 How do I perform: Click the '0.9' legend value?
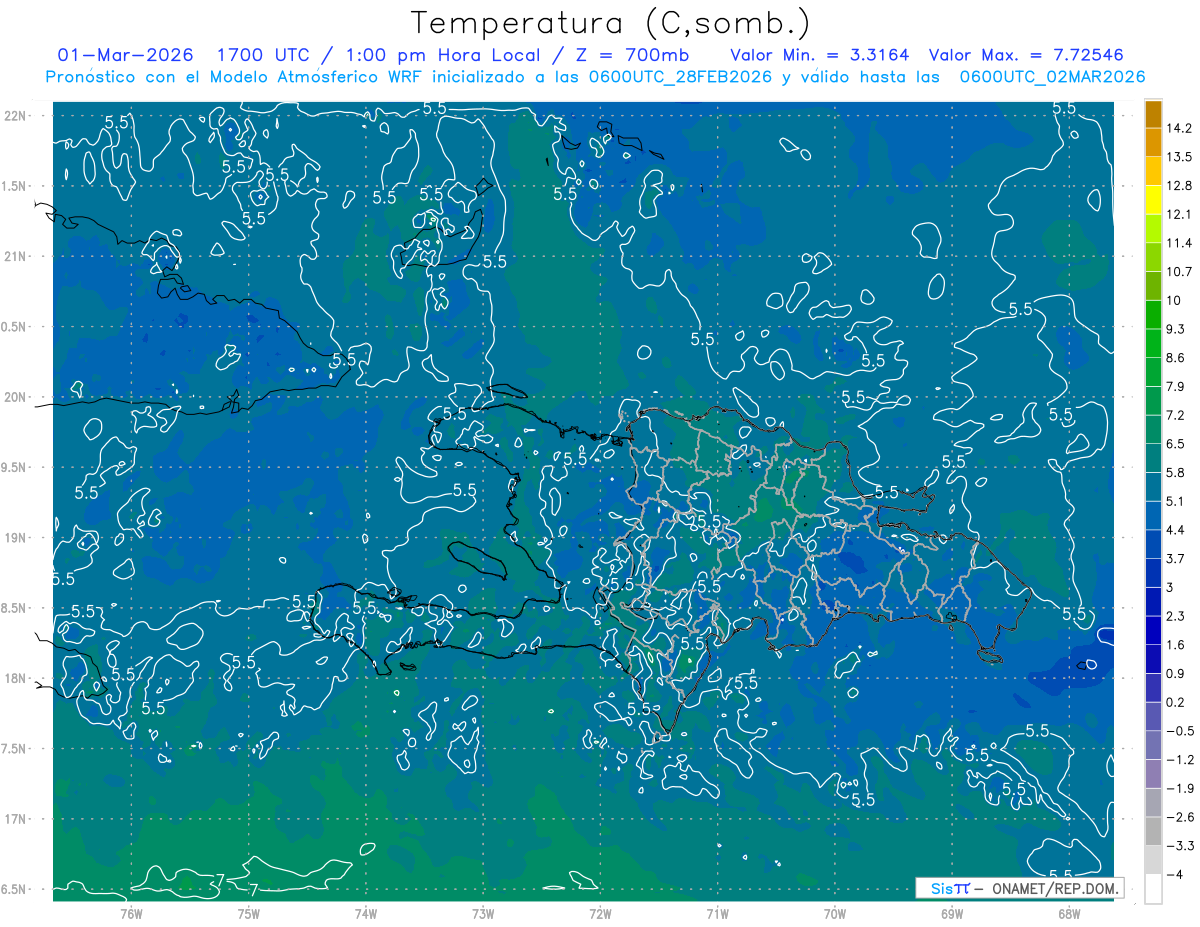tap(1175, 673)
